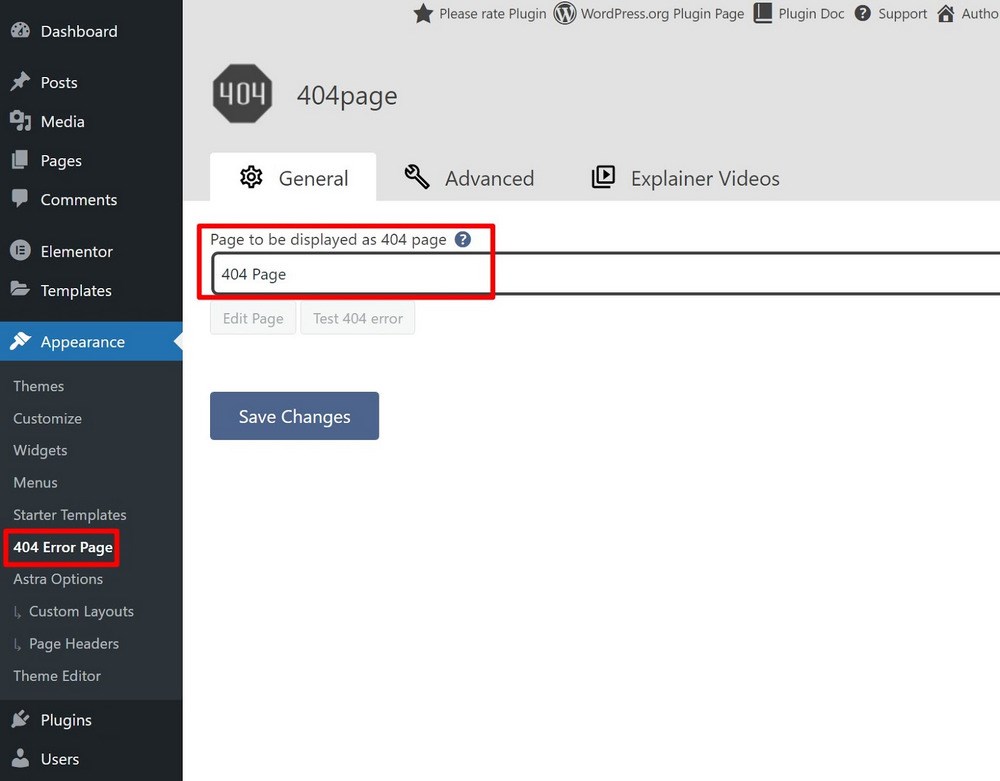
Task: Click the Appearance paintbrush icon
Action: [20, 341]
